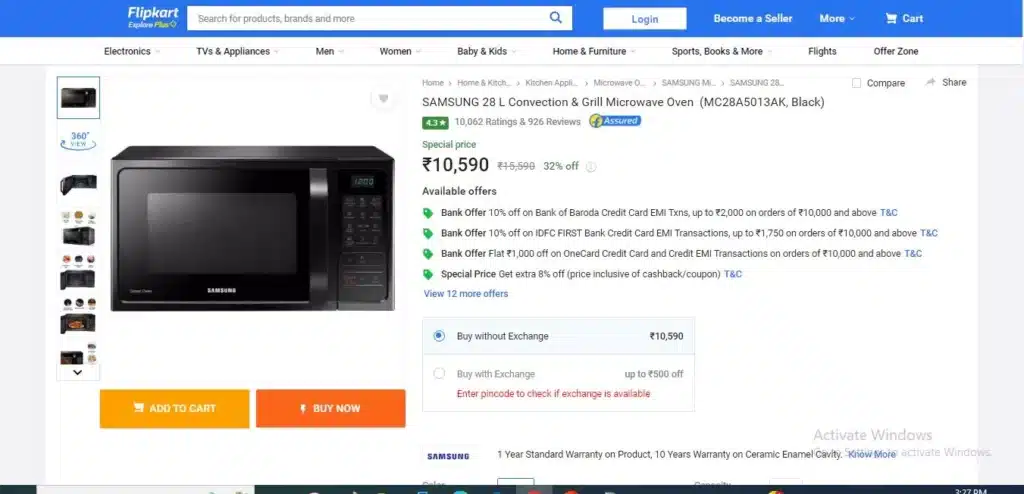Open the Flights menu item

coord(822,51)
